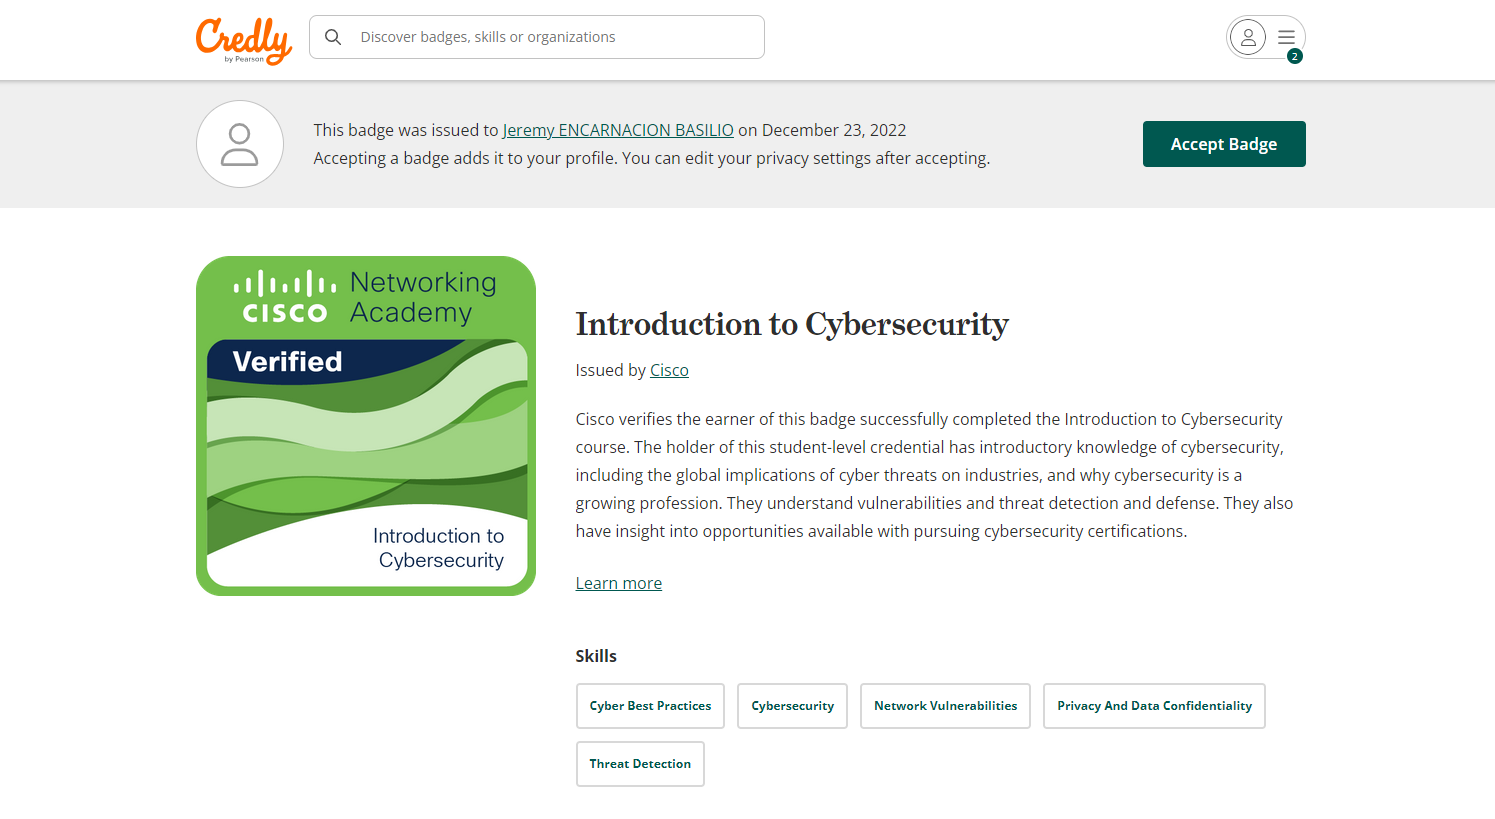The width and height of the screenshot is (1495, 819).
Task: Select the Cyber Best Practices skill tag
Action: [650, 706]
